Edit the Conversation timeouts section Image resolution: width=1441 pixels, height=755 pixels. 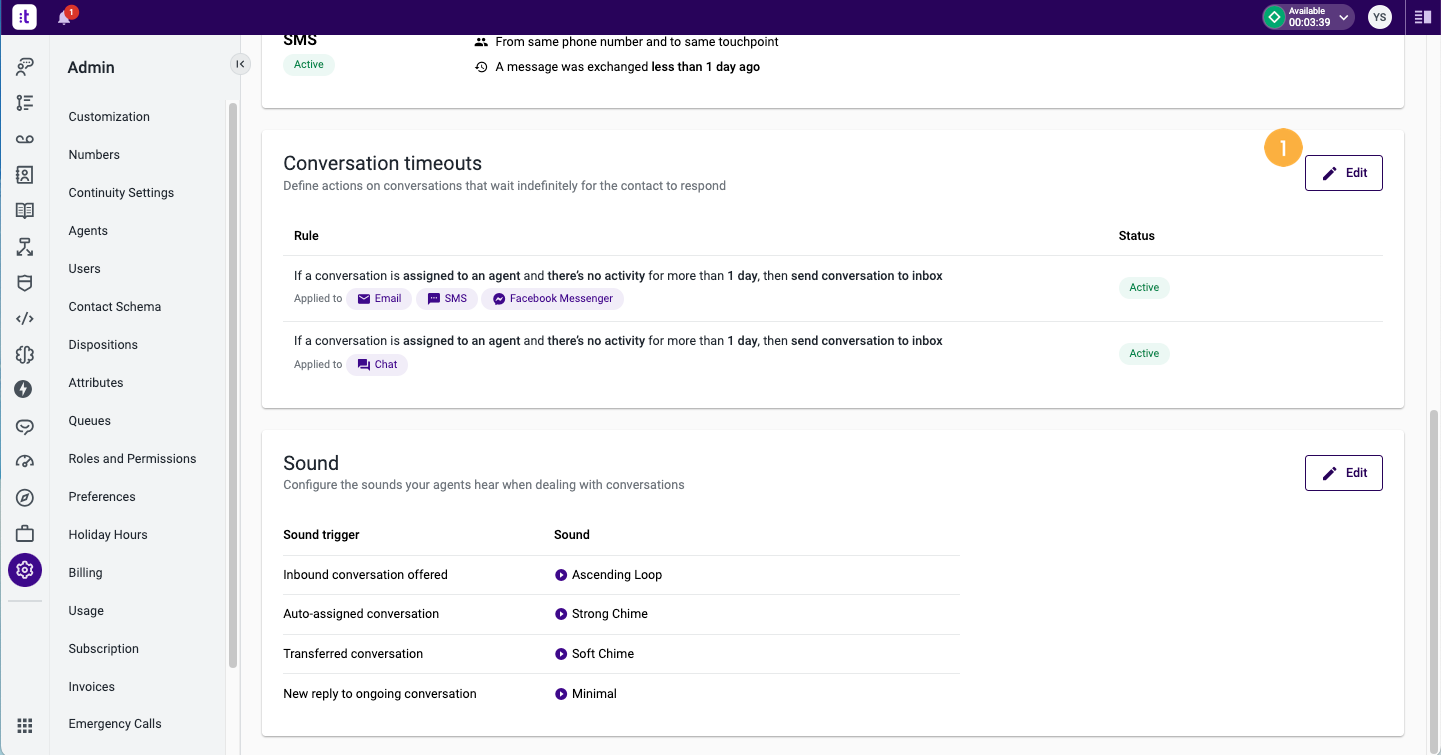click(1343, 173)
